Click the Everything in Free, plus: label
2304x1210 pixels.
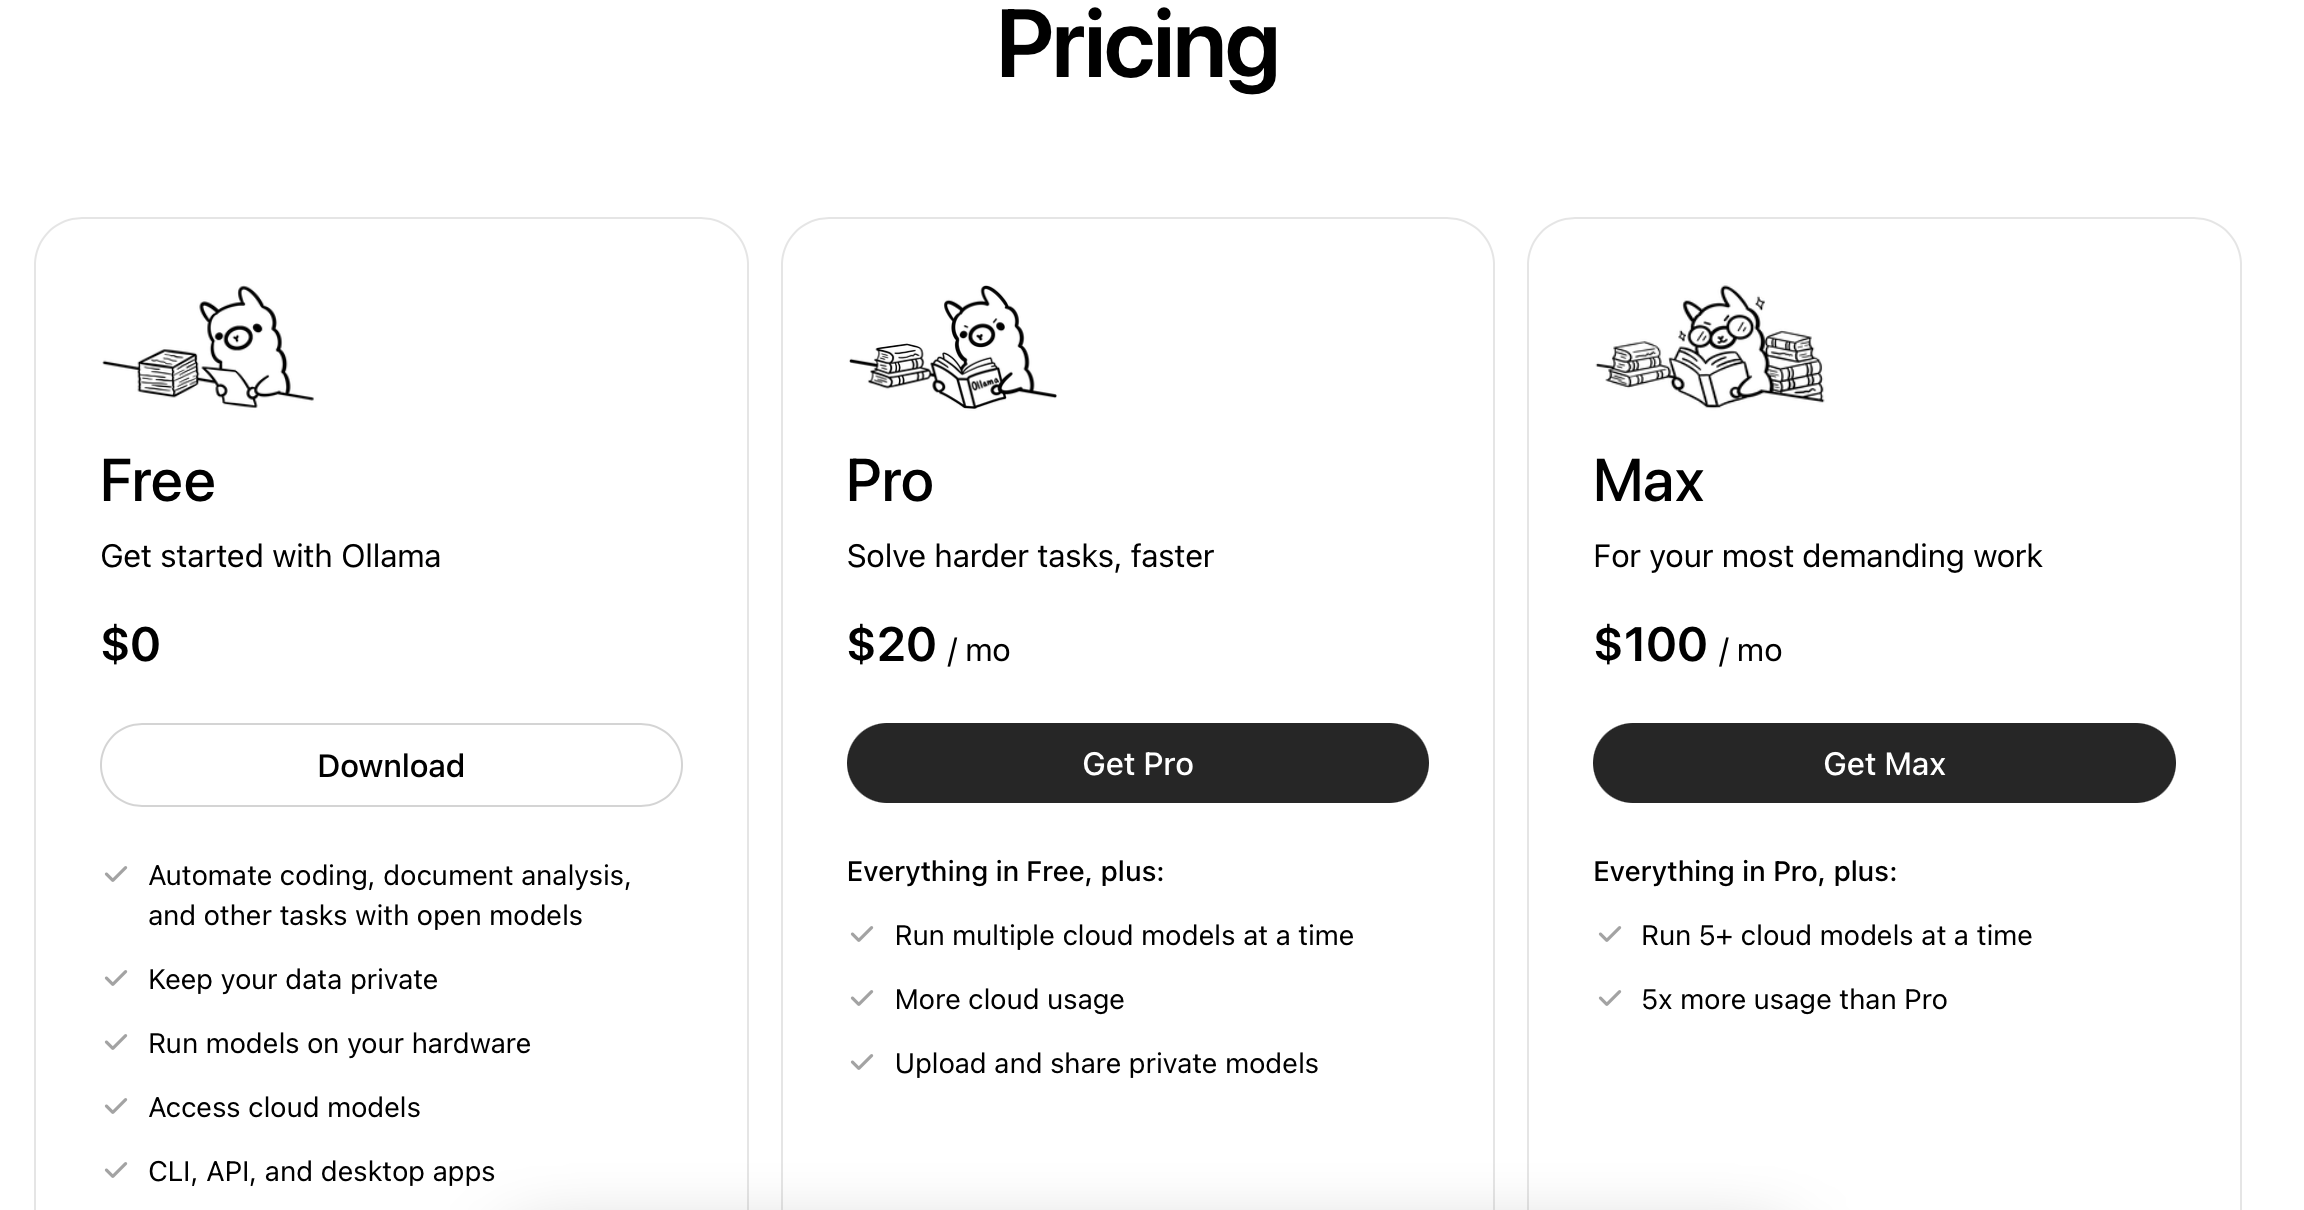(1005, 872)
